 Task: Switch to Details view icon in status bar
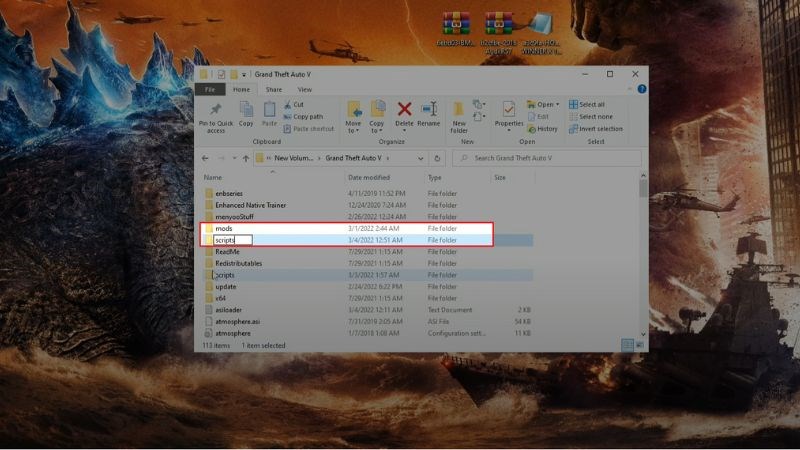pos(628,345)
